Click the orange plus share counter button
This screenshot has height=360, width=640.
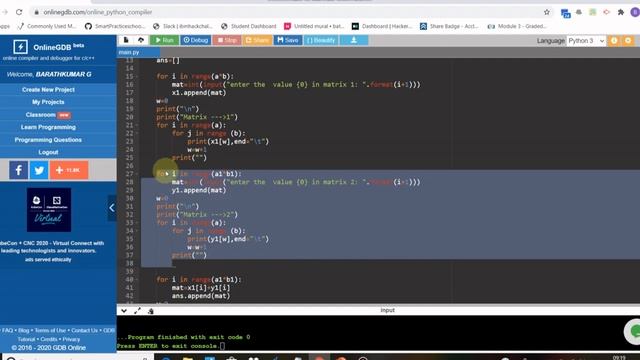point(69,170)
